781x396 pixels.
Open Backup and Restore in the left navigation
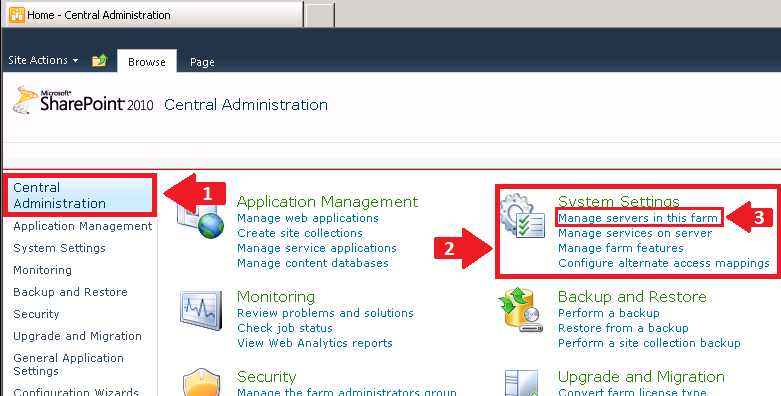tap(70, 292)
